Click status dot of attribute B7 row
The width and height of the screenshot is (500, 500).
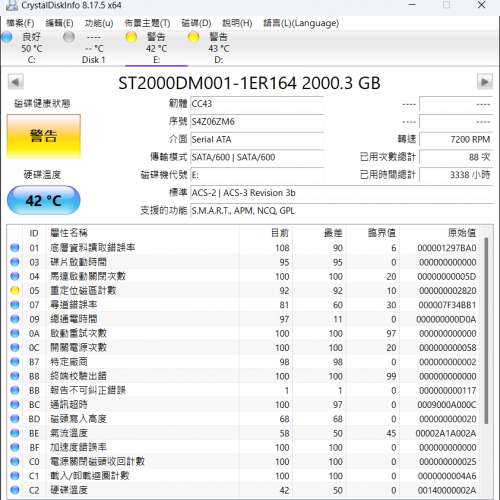coord(15,362)
